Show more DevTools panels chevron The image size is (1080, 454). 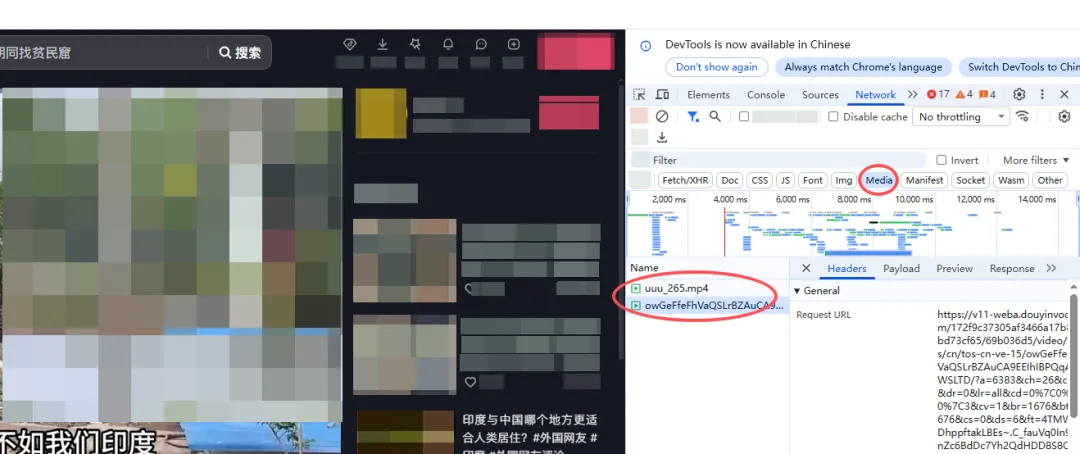pos(913,94)
